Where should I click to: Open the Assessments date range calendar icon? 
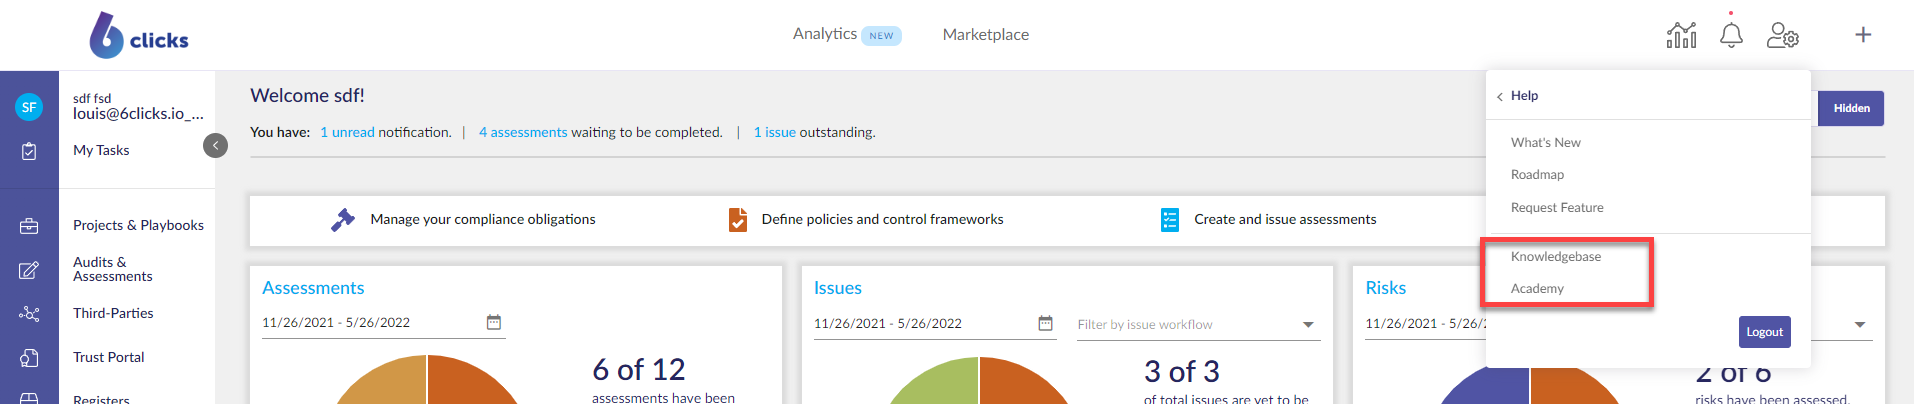click(x=494, y=322)
